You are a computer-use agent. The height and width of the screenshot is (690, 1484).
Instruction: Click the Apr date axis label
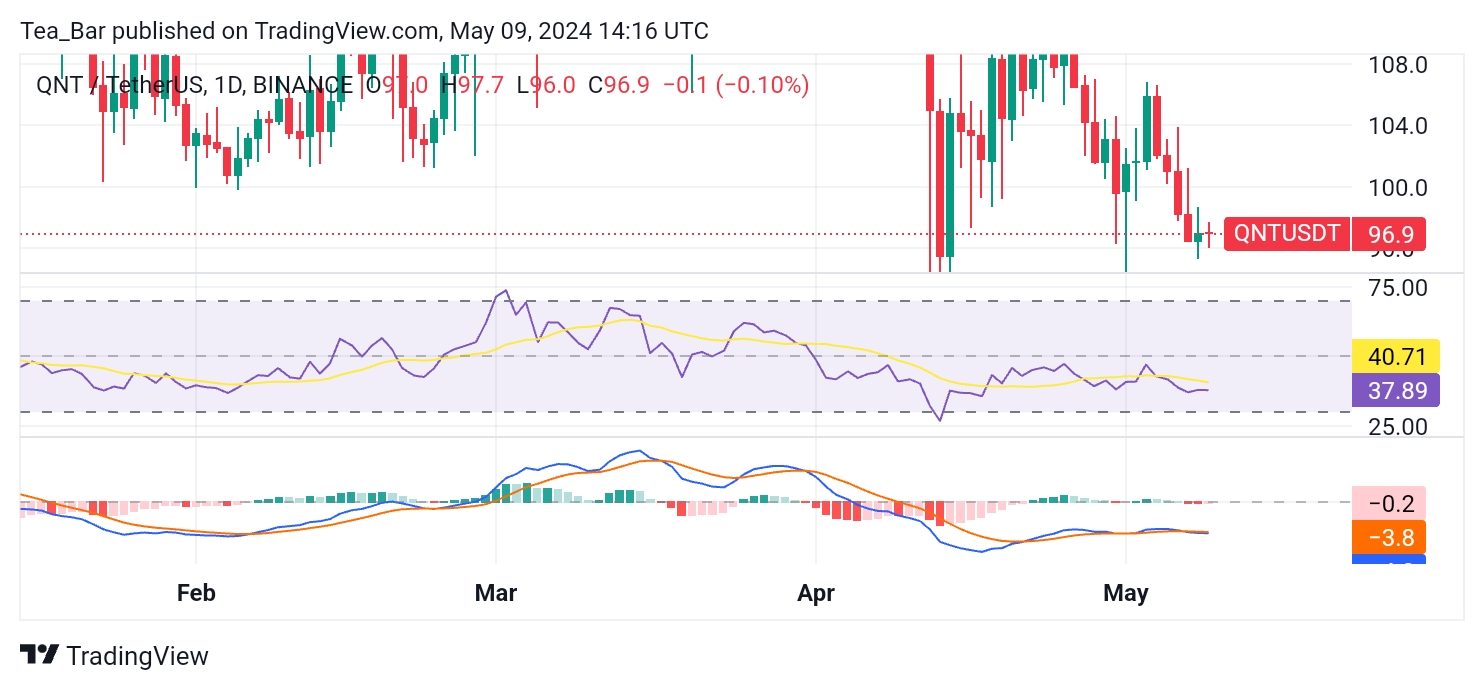pos(816,593)
